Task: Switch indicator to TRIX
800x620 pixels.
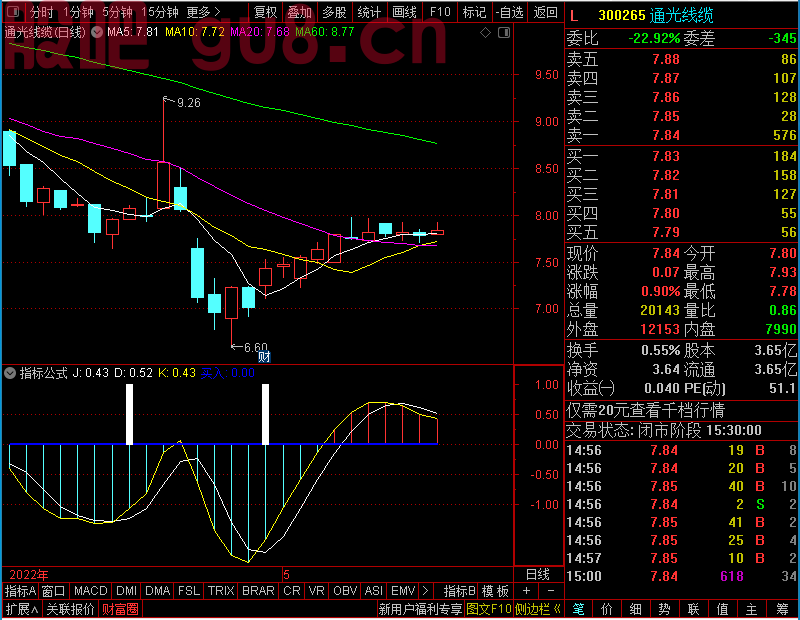Action: (x=221, y=591)
